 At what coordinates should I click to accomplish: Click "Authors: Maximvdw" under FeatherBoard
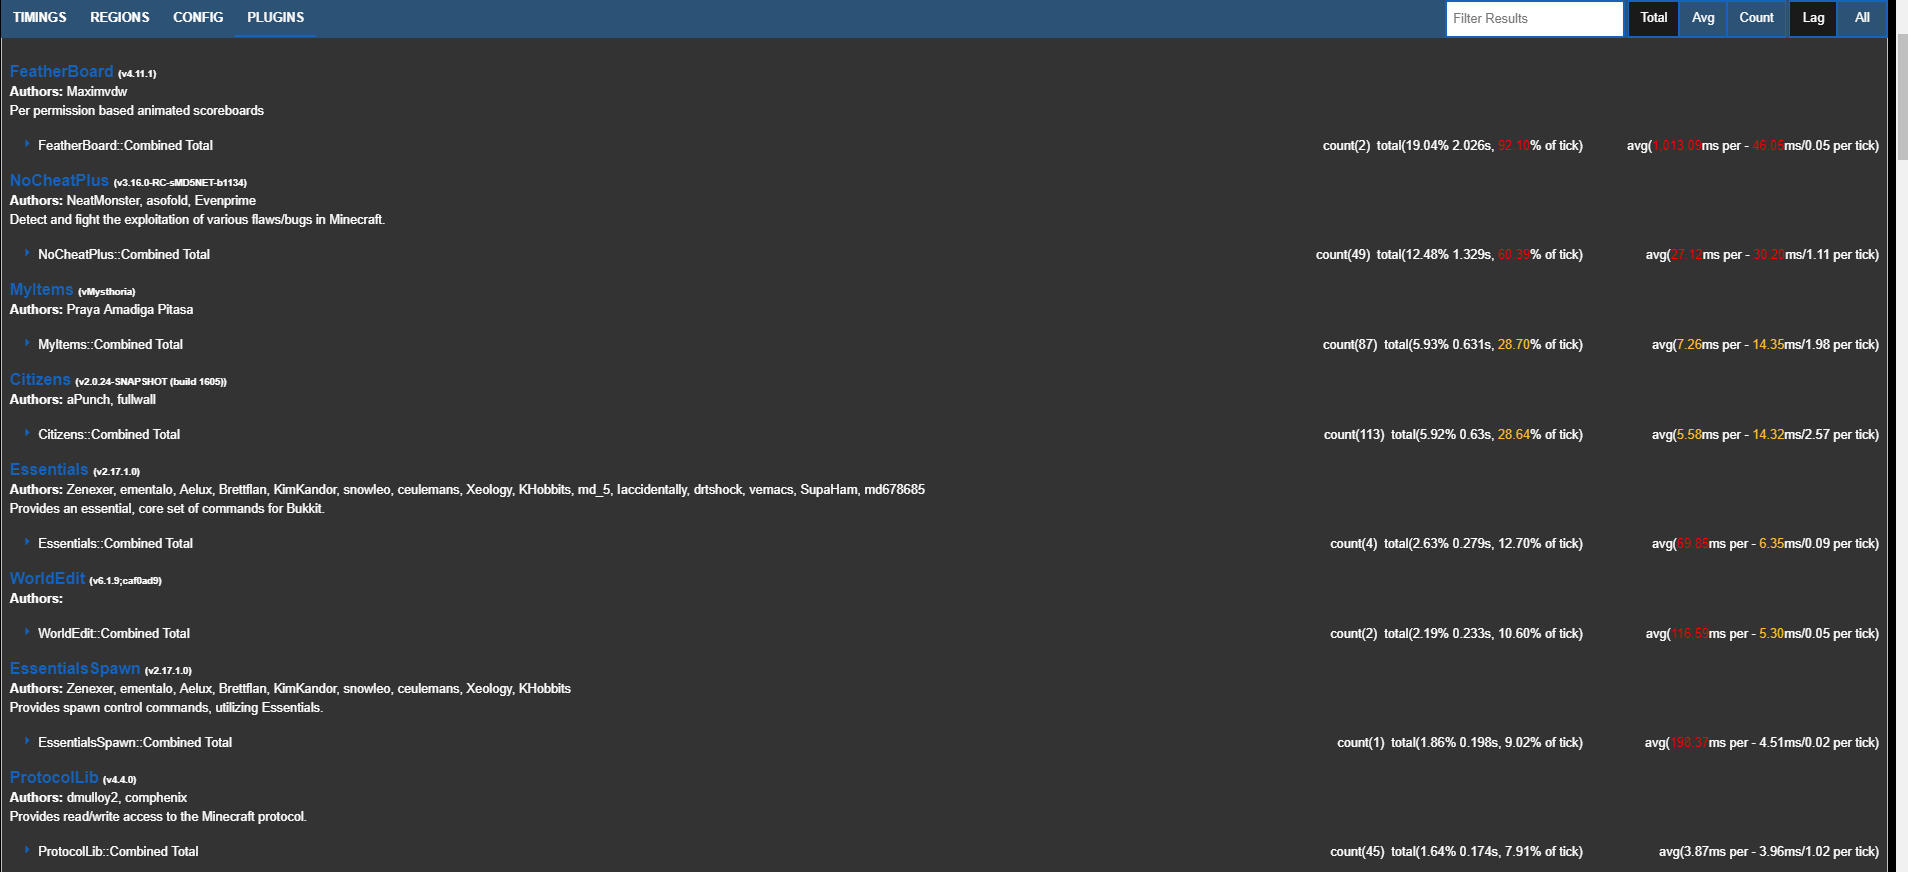[68, 91]
